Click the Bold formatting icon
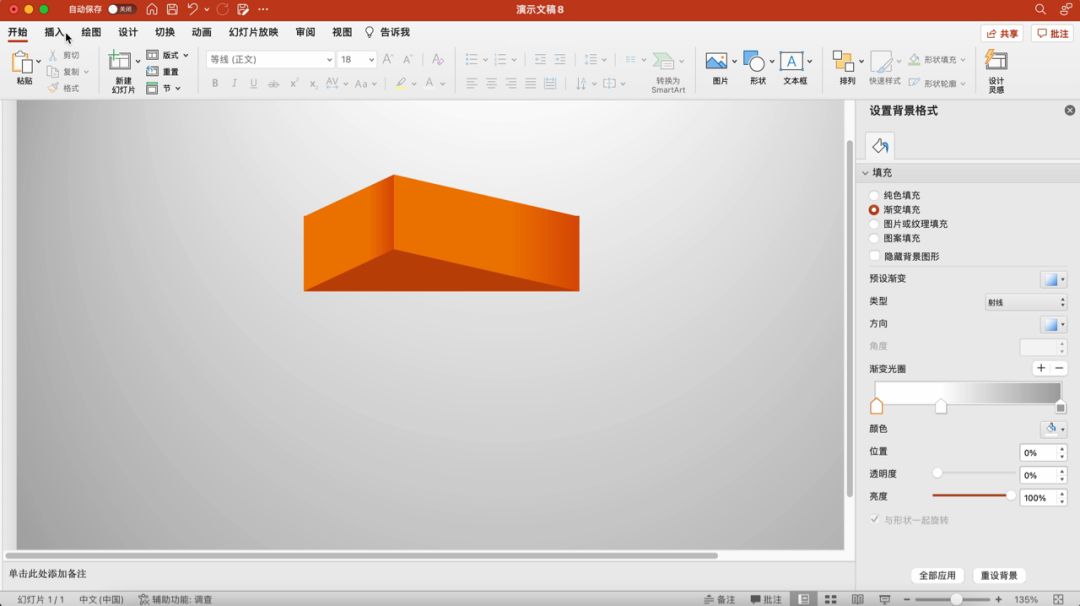Viewport: 1080px width, 606px height. point(215,83)
